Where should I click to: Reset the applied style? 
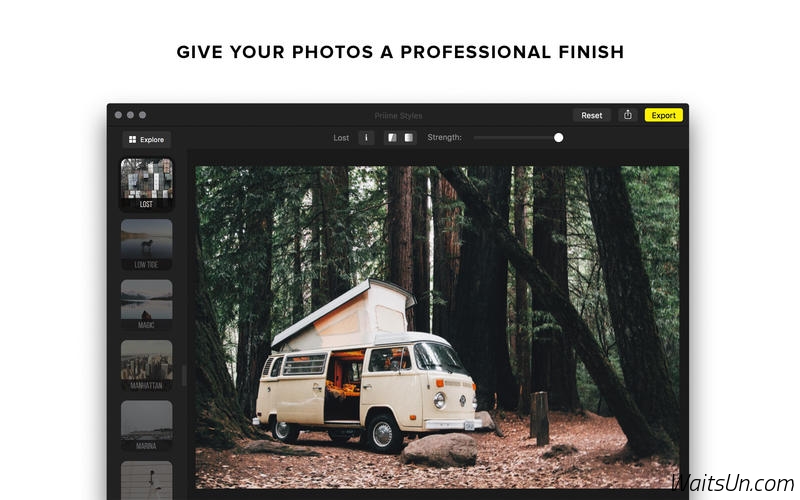(591, 115)
